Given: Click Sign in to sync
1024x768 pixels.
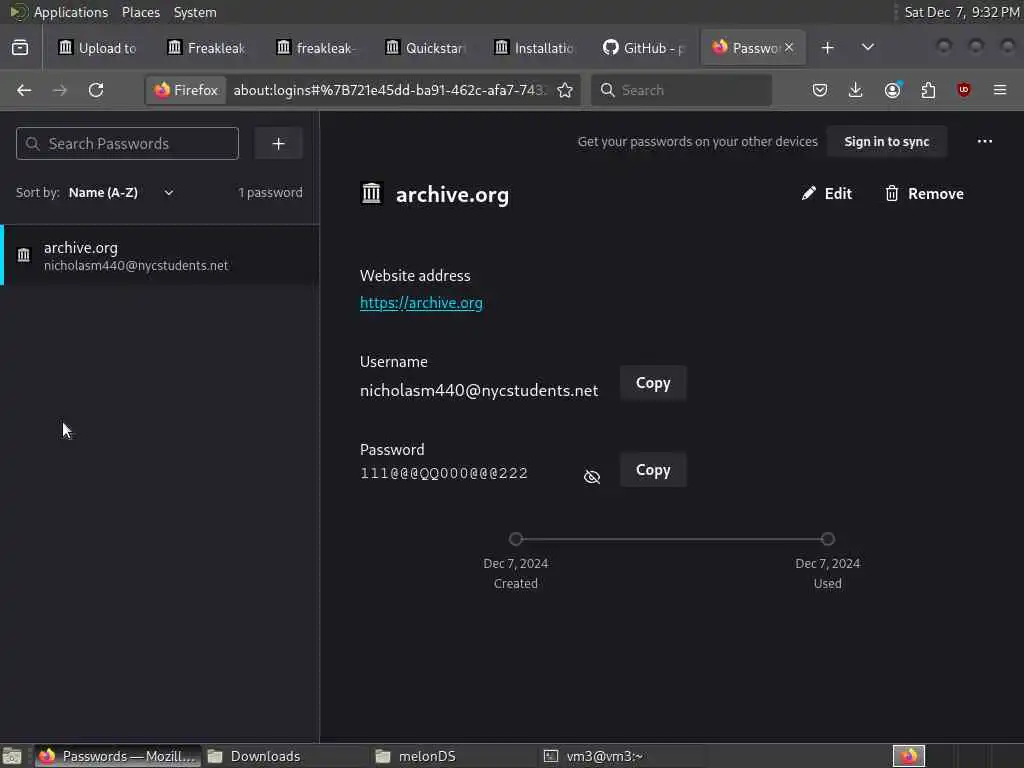Looking at the screenshot, I should pyautogui.click(x=886, y=142).
